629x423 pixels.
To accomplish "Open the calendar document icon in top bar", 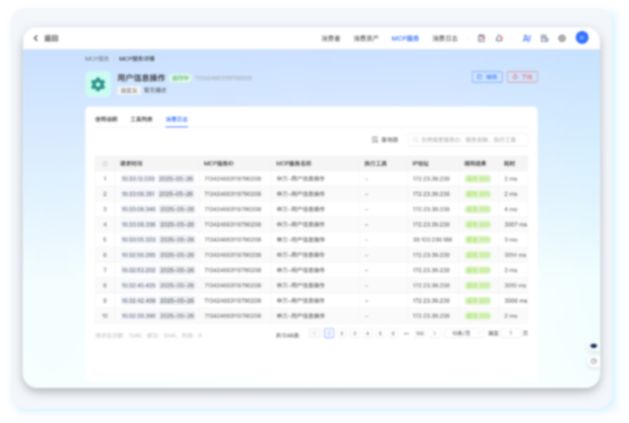I will (481, 38).
